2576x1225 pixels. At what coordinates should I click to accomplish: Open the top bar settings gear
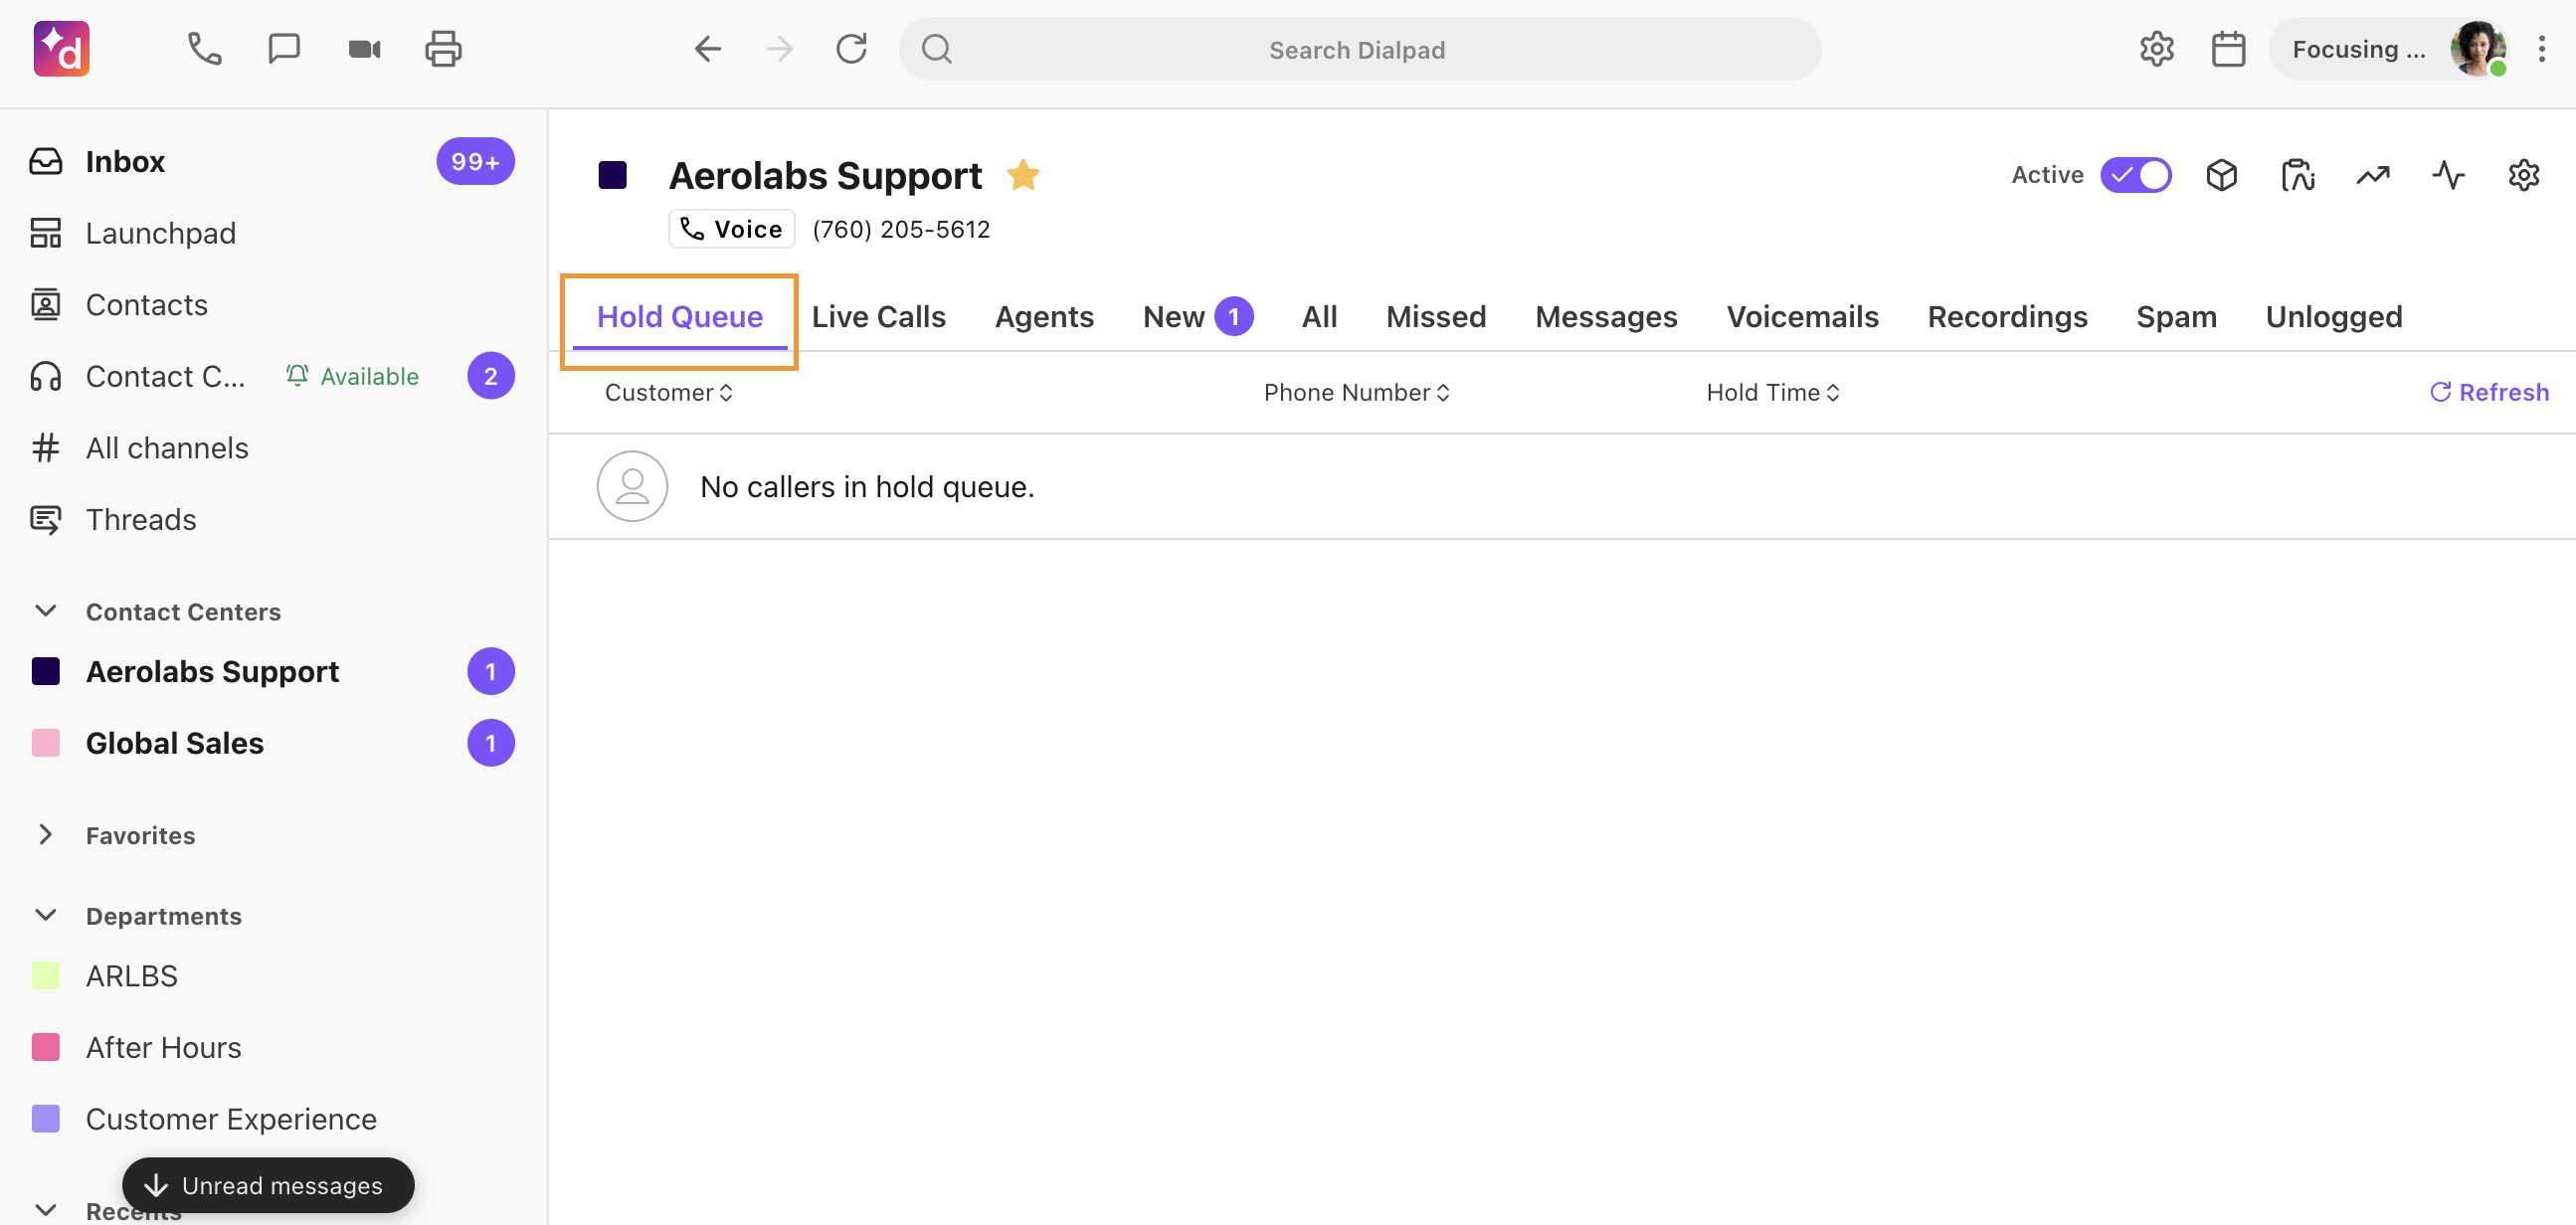[2156, 49]
